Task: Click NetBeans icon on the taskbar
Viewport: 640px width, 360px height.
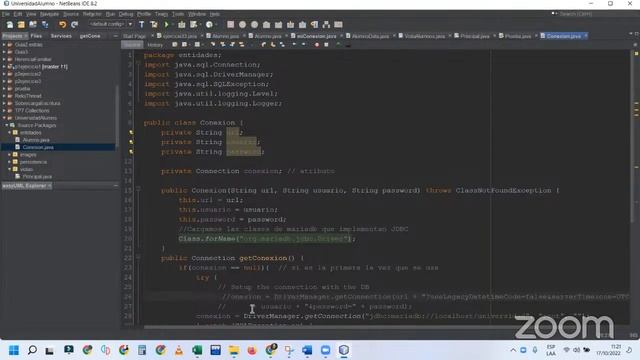Action: tap(344, 350)
